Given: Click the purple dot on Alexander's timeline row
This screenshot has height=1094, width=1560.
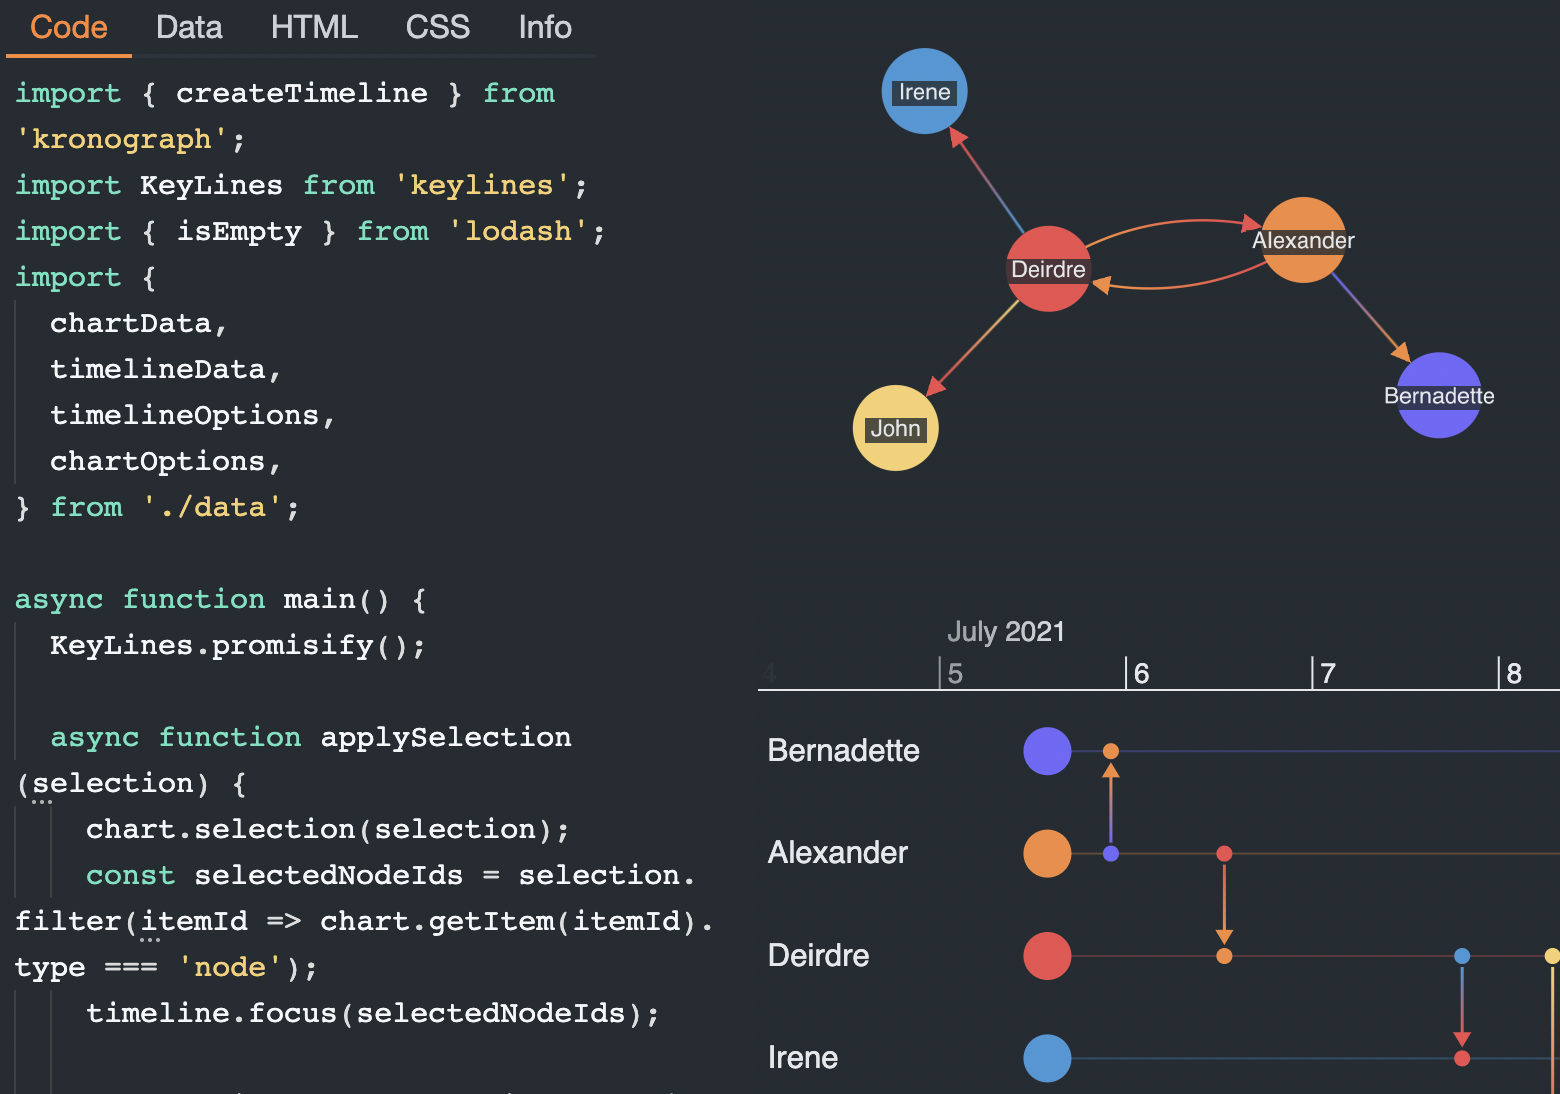Looking at the screenshot, I should click(x=1110, y=853).
